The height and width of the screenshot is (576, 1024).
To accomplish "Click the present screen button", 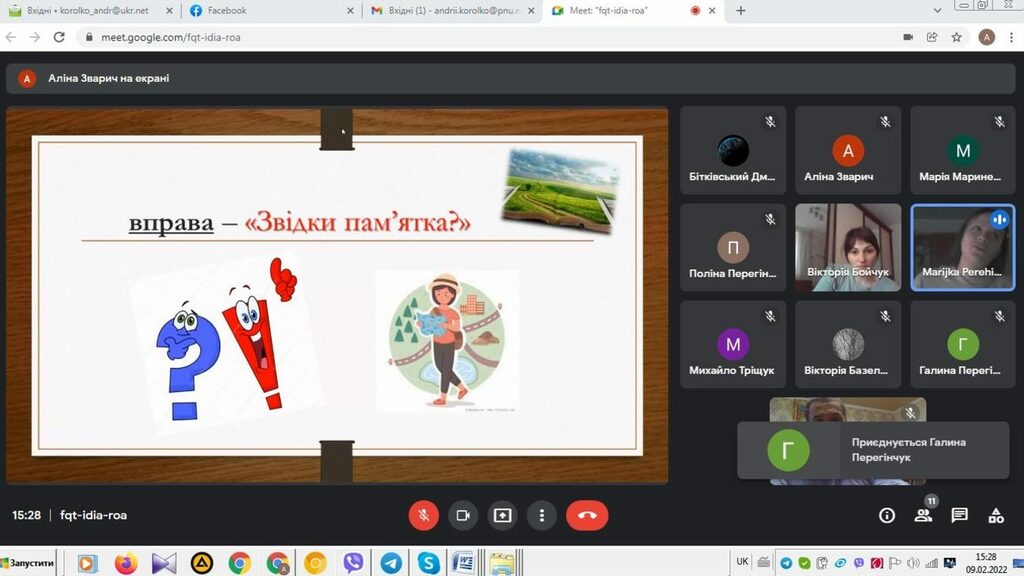I will pyautogui.click(x=502, y=515).
